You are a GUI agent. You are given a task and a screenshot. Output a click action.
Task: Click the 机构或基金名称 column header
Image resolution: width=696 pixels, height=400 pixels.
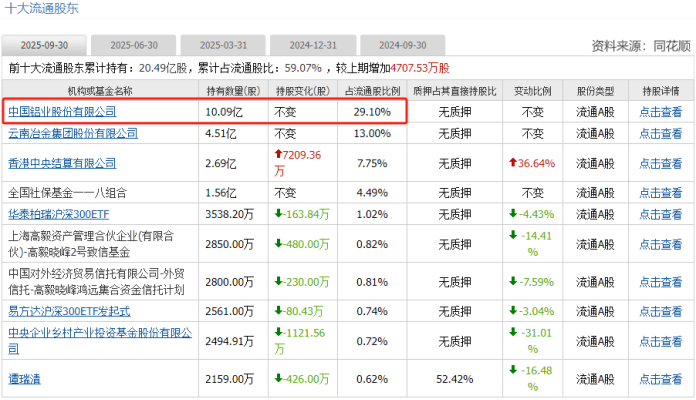[x=100, y=91]
